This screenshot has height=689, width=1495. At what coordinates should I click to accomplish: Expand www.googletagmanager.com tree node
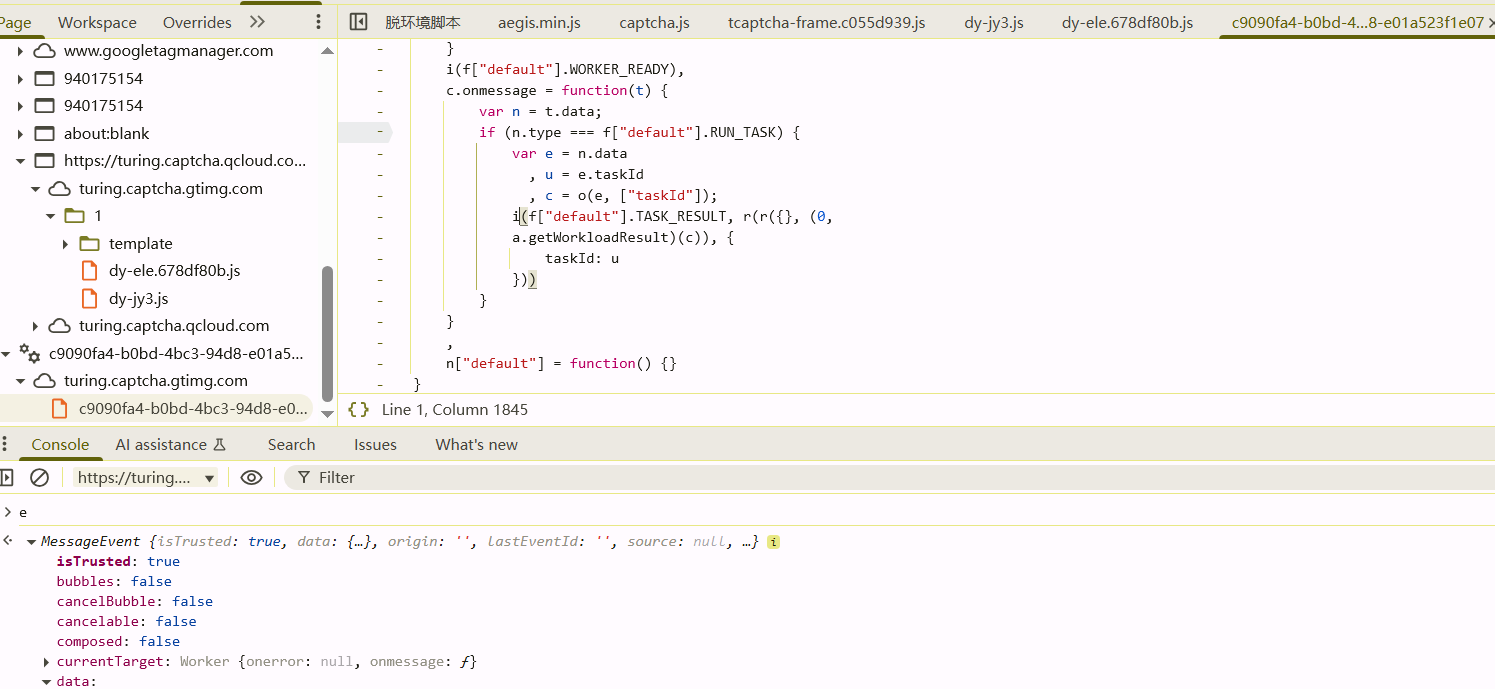point(20,51)
